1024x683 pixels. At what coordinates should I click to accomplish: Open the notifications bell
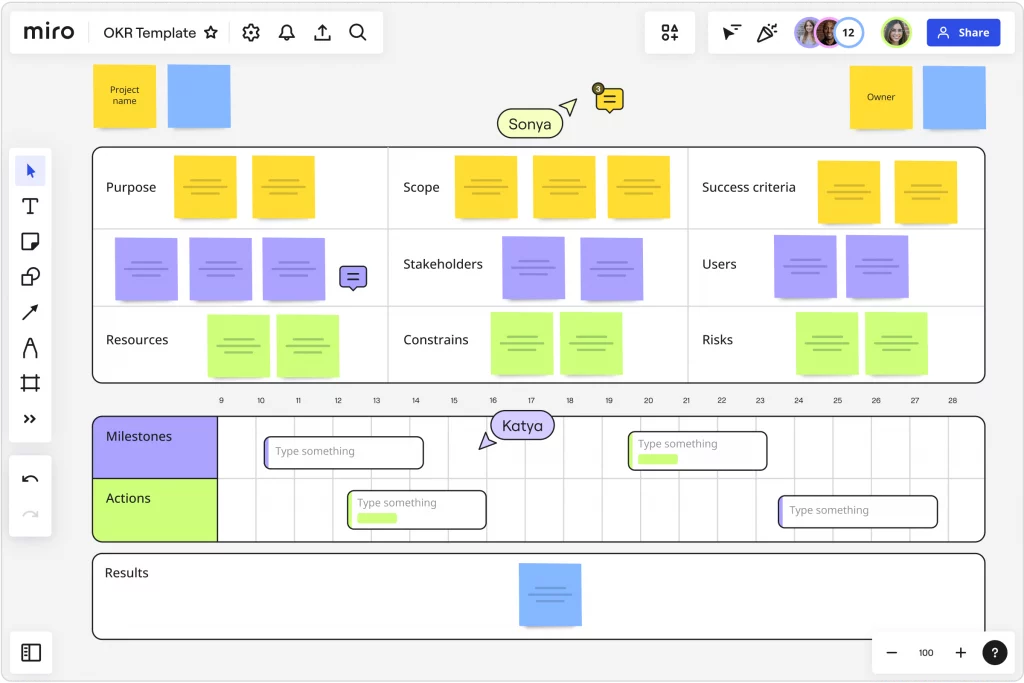[287, 33]
